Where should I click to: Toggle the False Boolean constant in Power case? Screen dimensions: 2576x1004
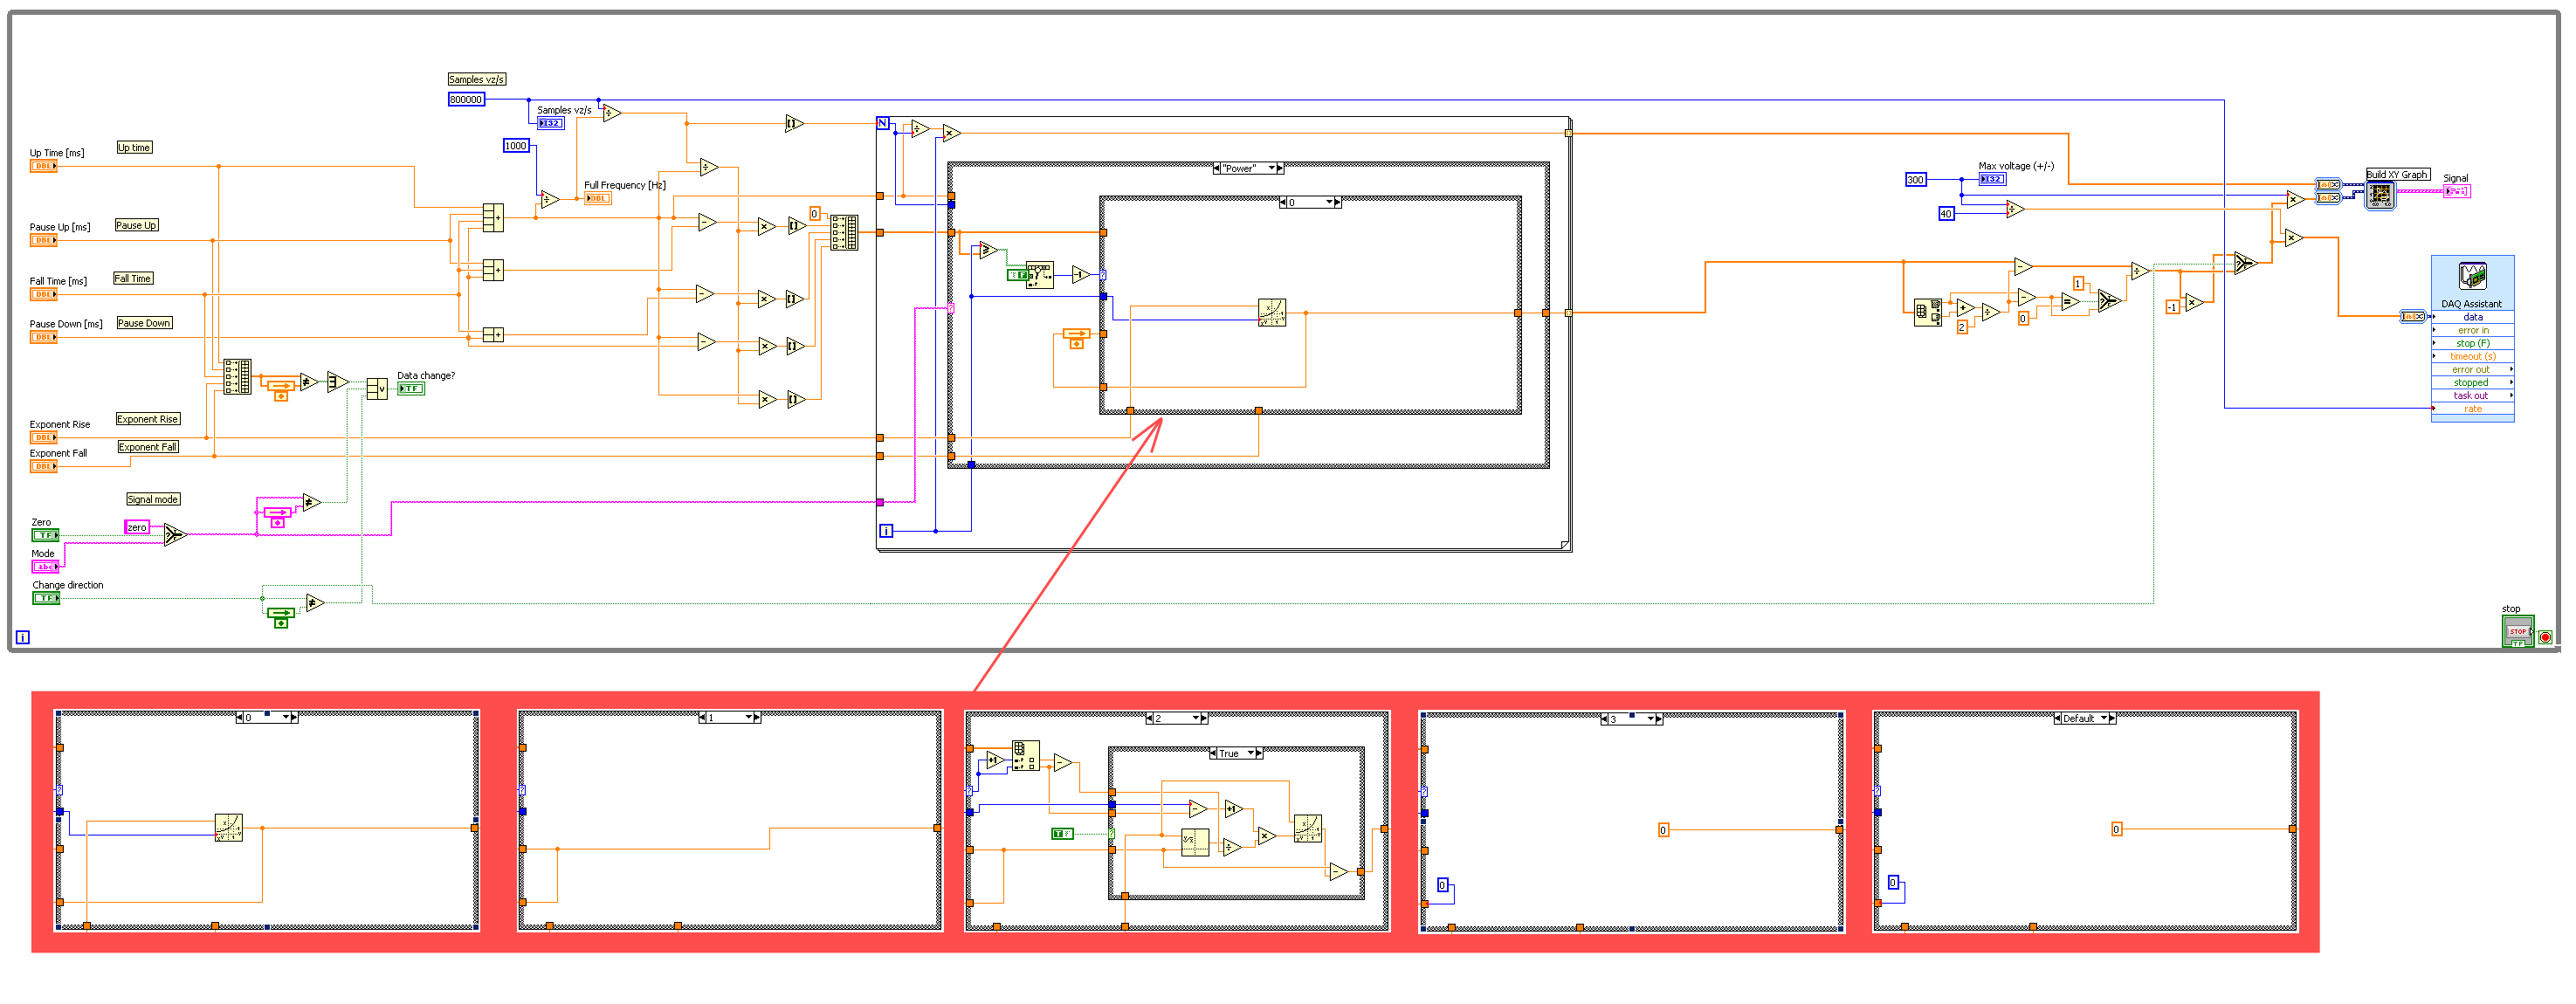tap(1017, 275)
